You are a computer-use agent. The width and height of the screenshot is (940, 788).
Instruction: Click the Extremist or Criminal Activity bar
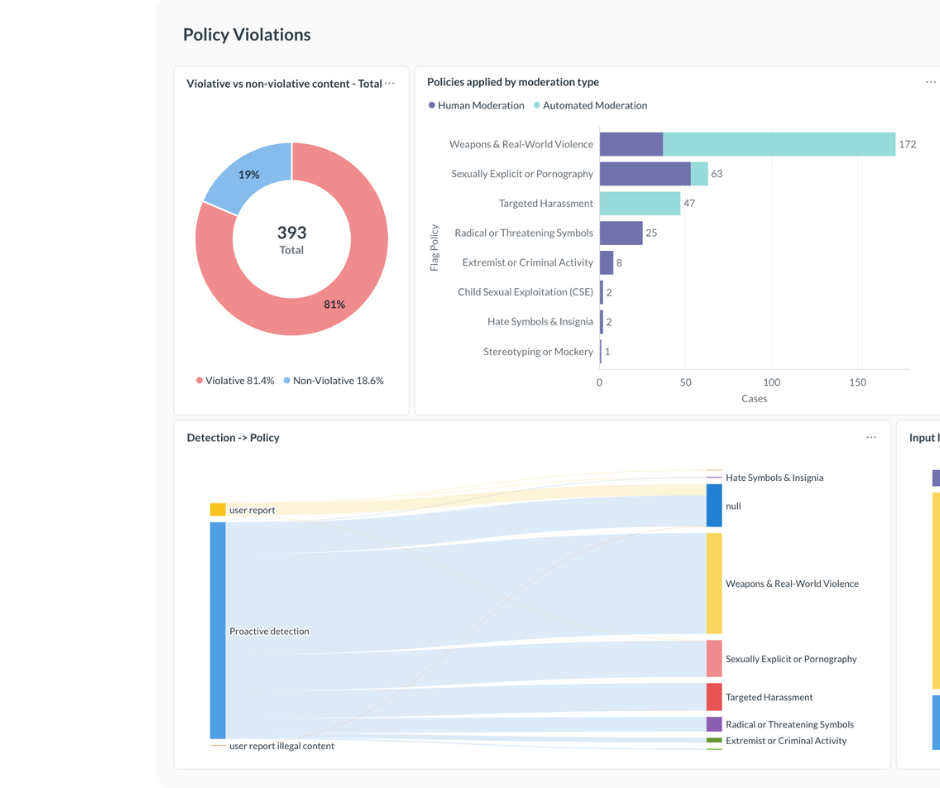(606, 262)
